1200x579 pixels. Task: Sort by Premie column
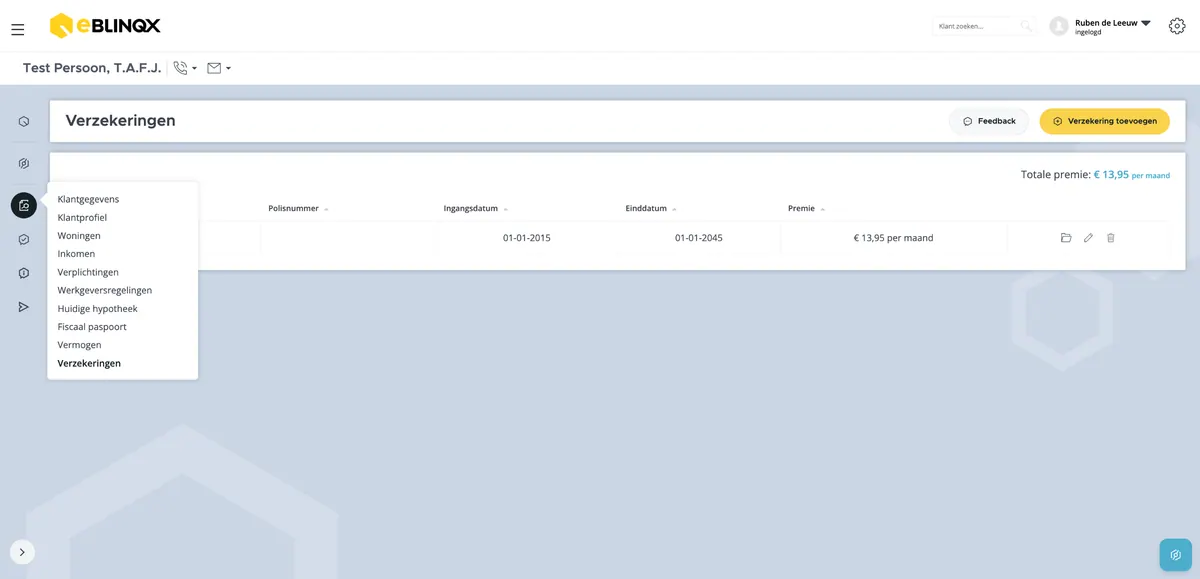[807, 209]
